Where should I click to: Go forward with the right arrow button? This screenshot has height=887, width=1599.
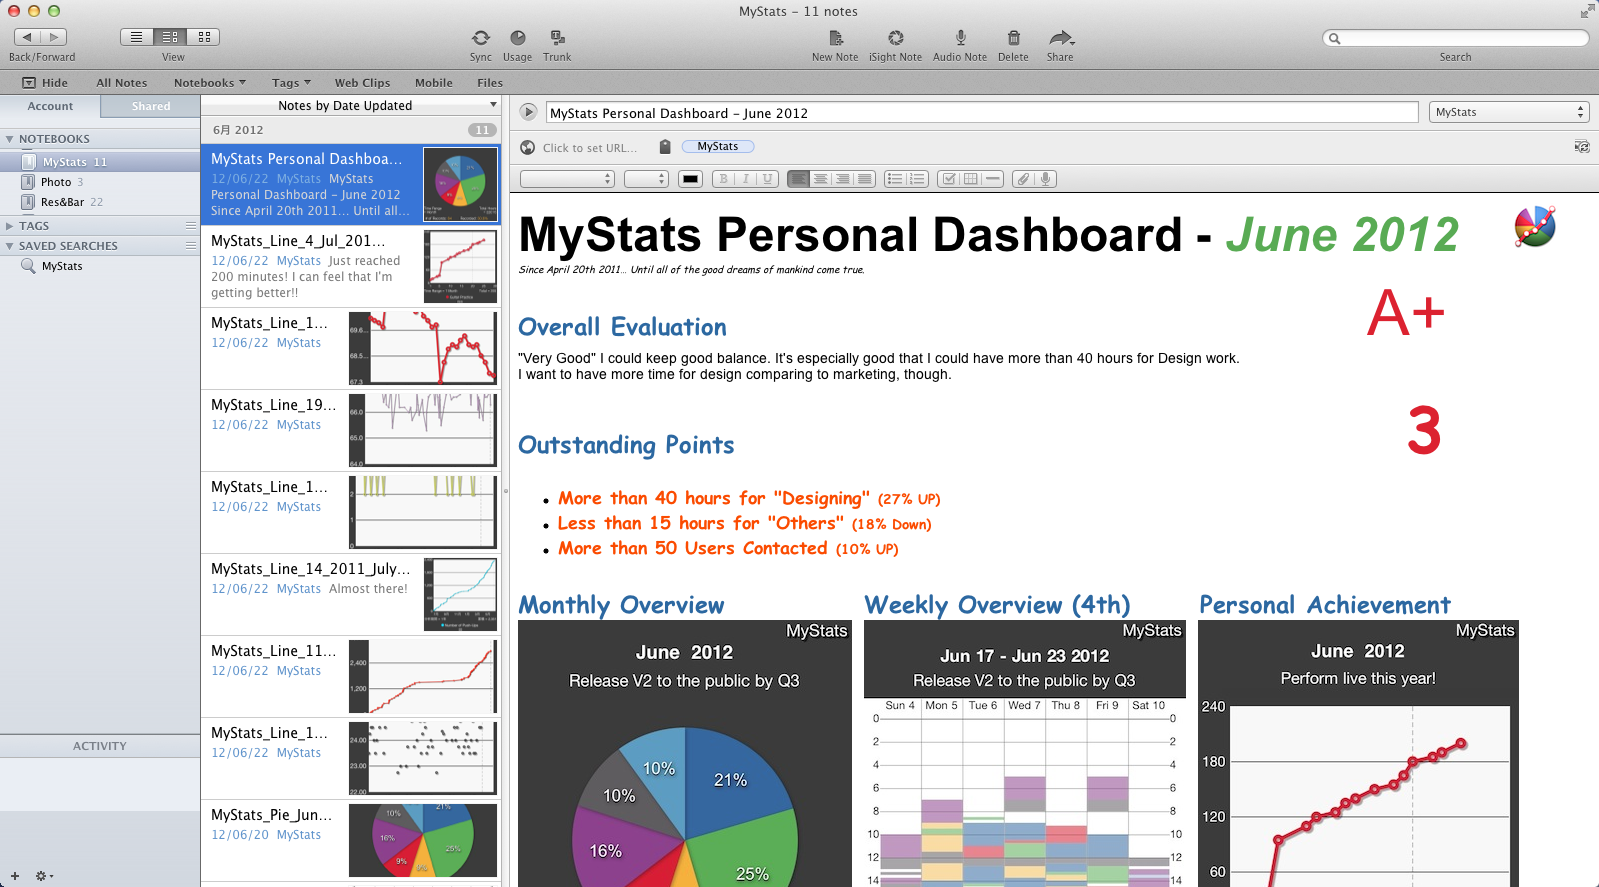(x=54, y=37)
